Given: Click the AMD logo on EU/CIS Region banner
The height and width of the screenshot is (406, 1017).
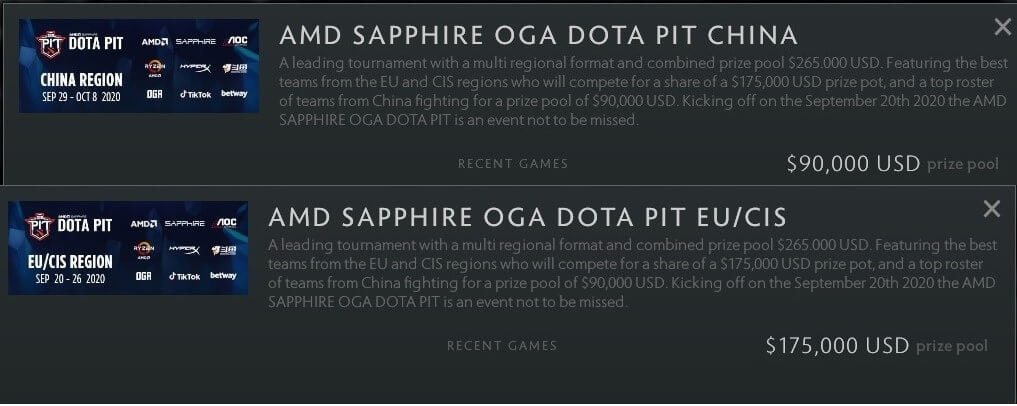Looking at the screenshot, I should point(143,224).
